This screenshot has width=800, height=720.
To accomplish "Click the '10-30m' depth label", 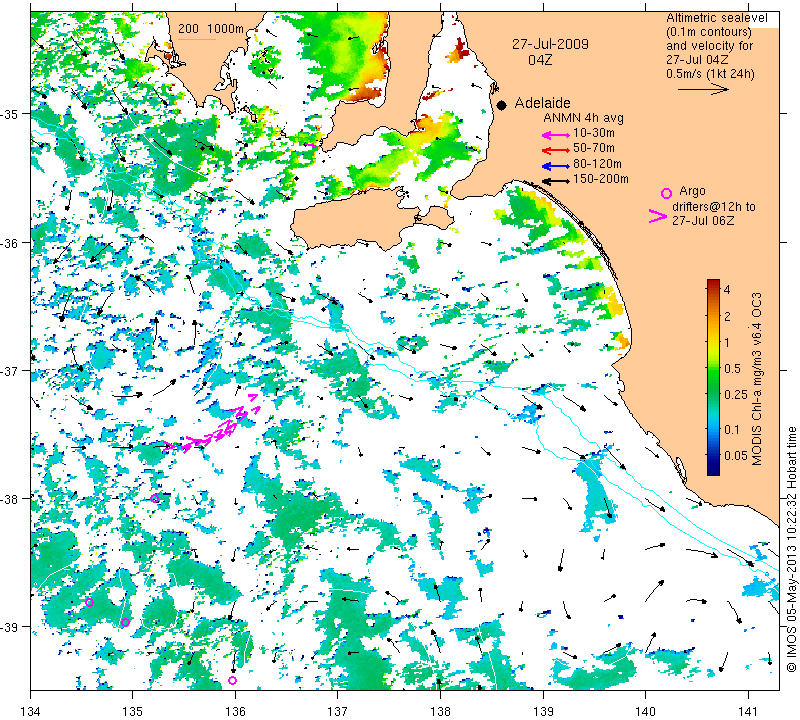I will (x=593, y=133).
